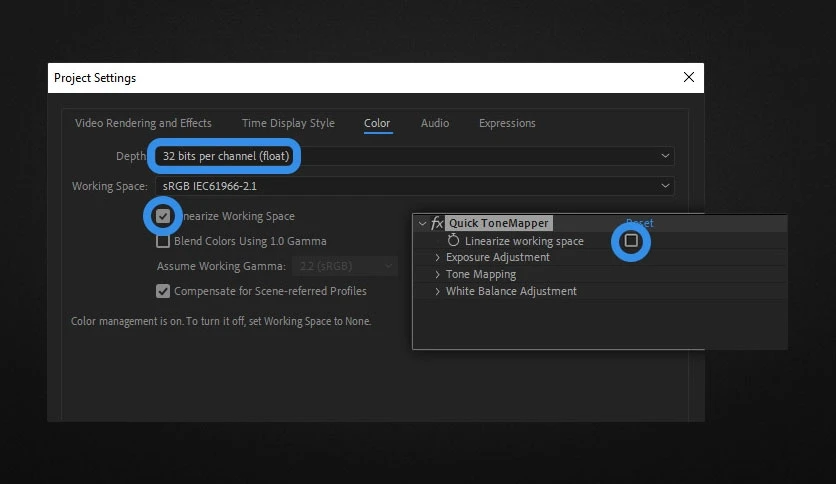This screenshot has width=836, height=484.
Task: Select the Quick ToneMapper effect name
Action: (499, 223)
